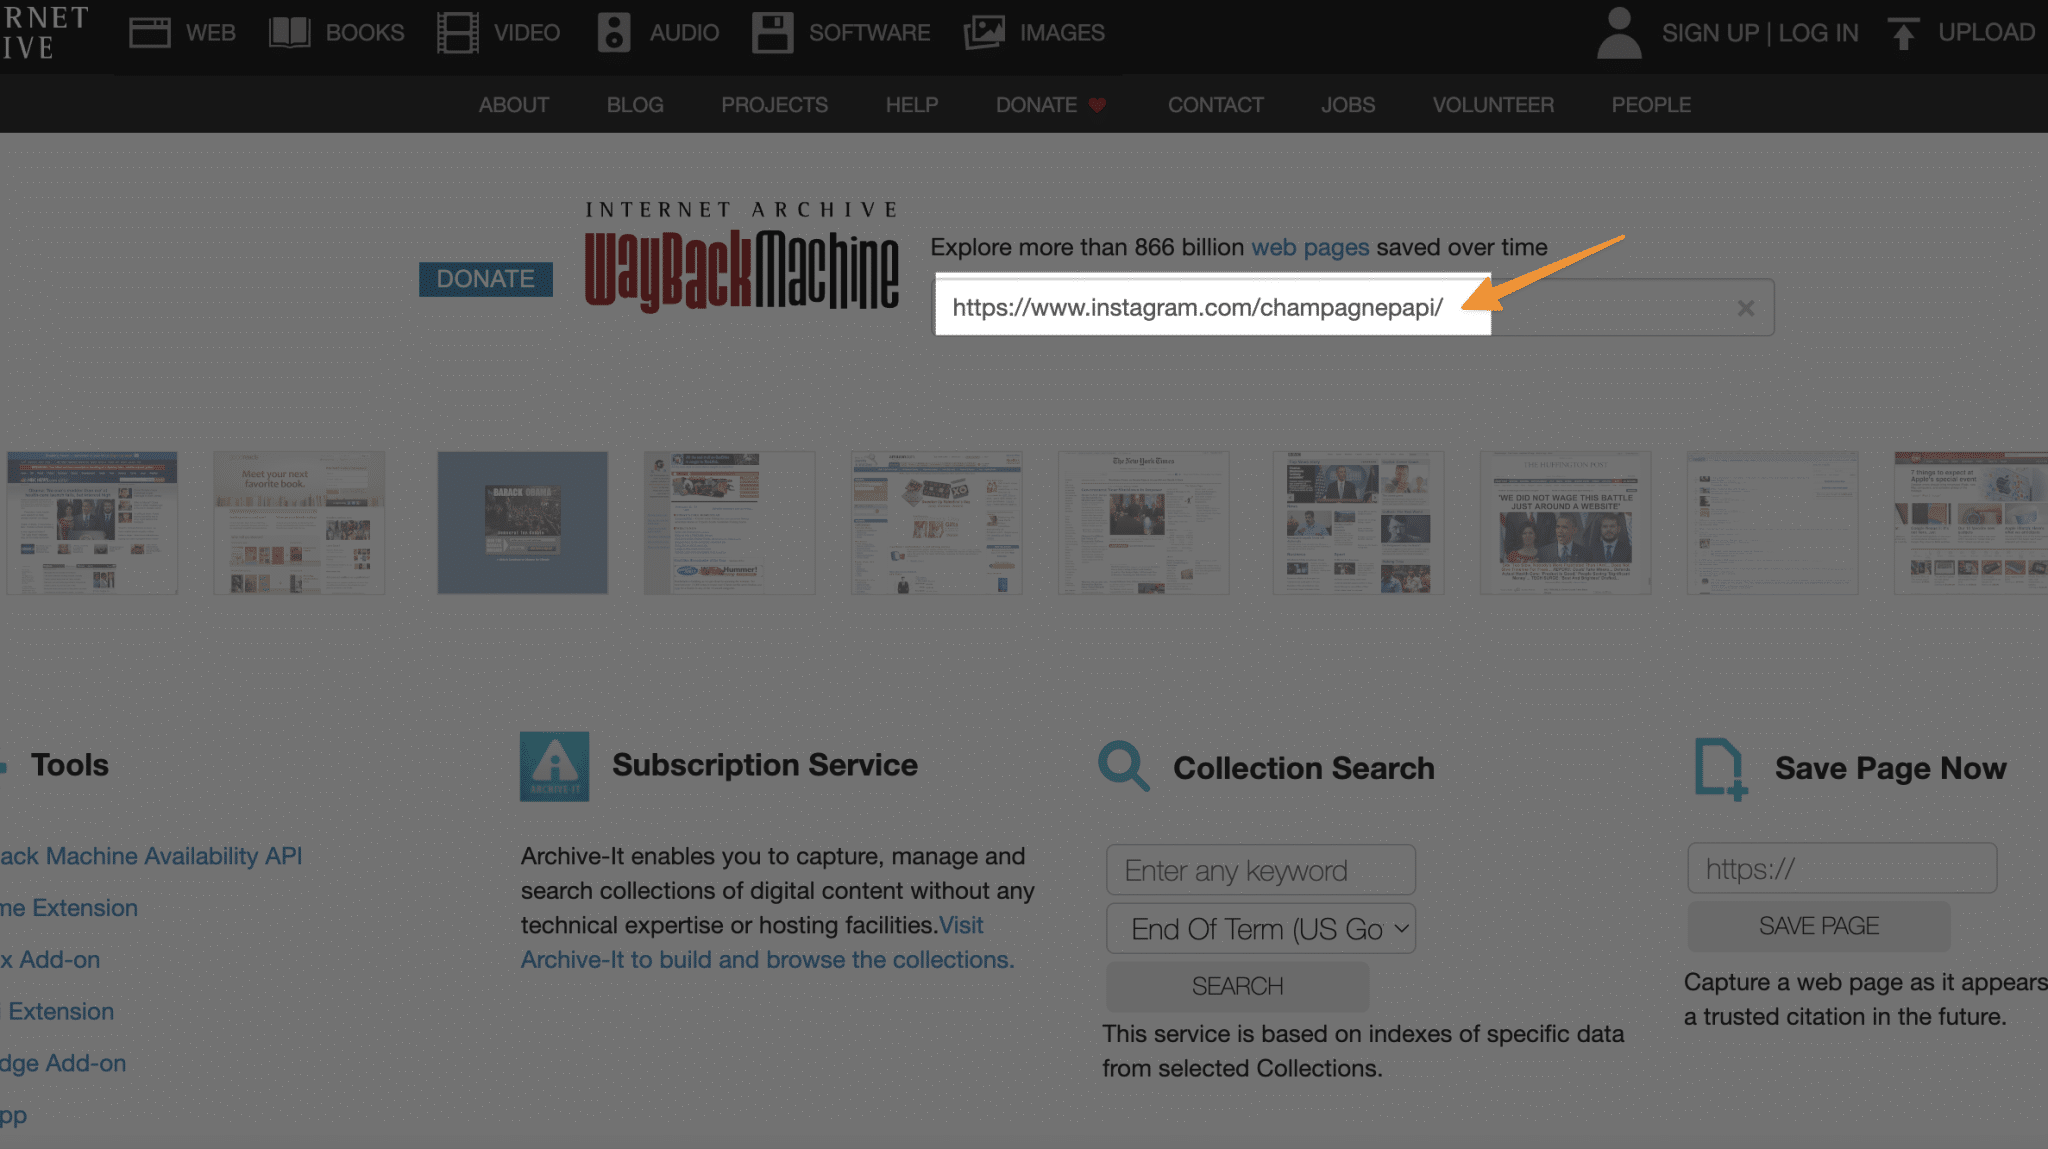Follow the 'web pages' link
The height and width of the screenshot is (1149, 2048).
pyautogui.click(x=1310, y=247)
